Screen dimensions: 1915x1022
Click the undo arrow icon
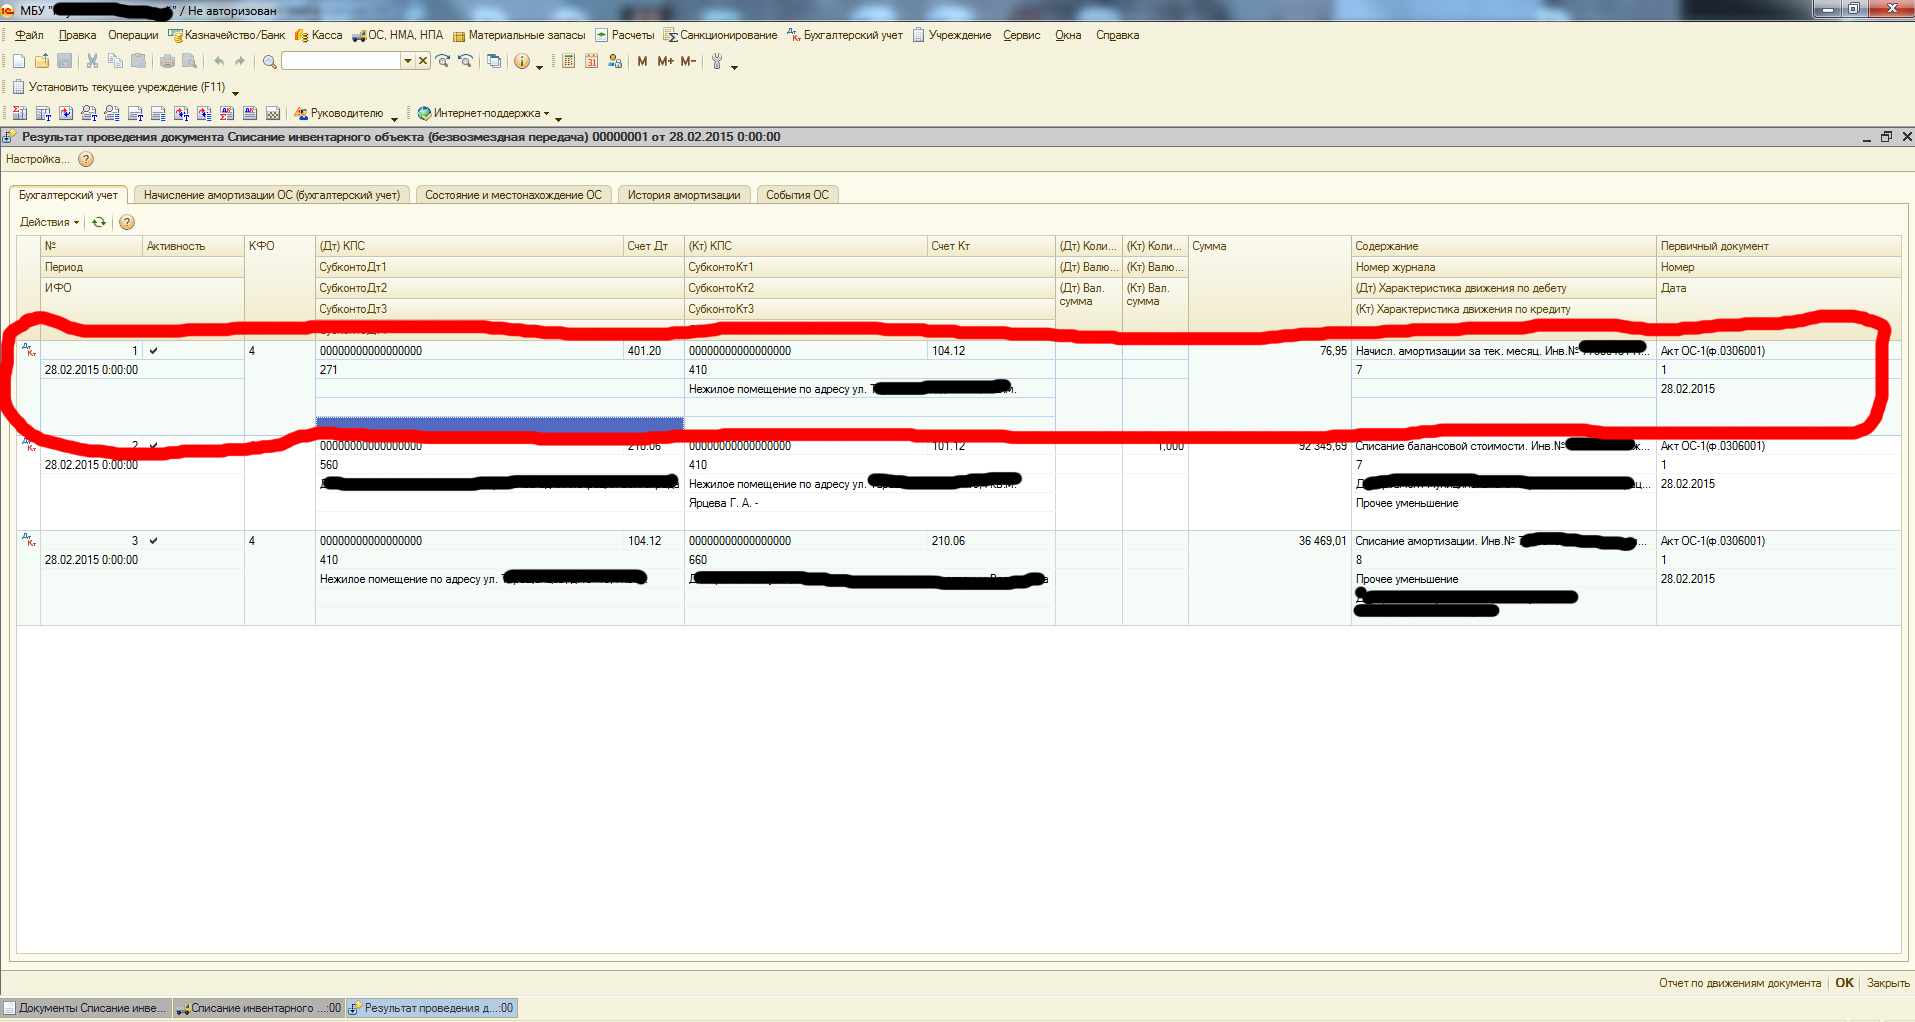tap(218, 61)
